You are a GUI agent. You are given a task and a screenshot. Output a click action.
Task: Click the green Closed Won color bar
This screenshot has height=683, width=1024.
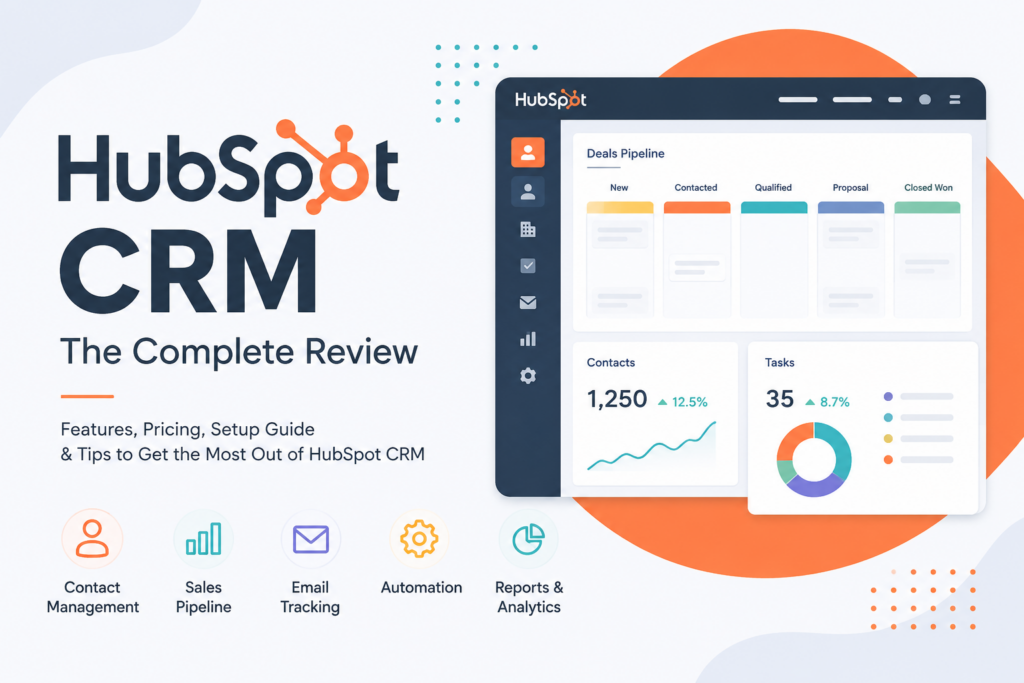927,208
